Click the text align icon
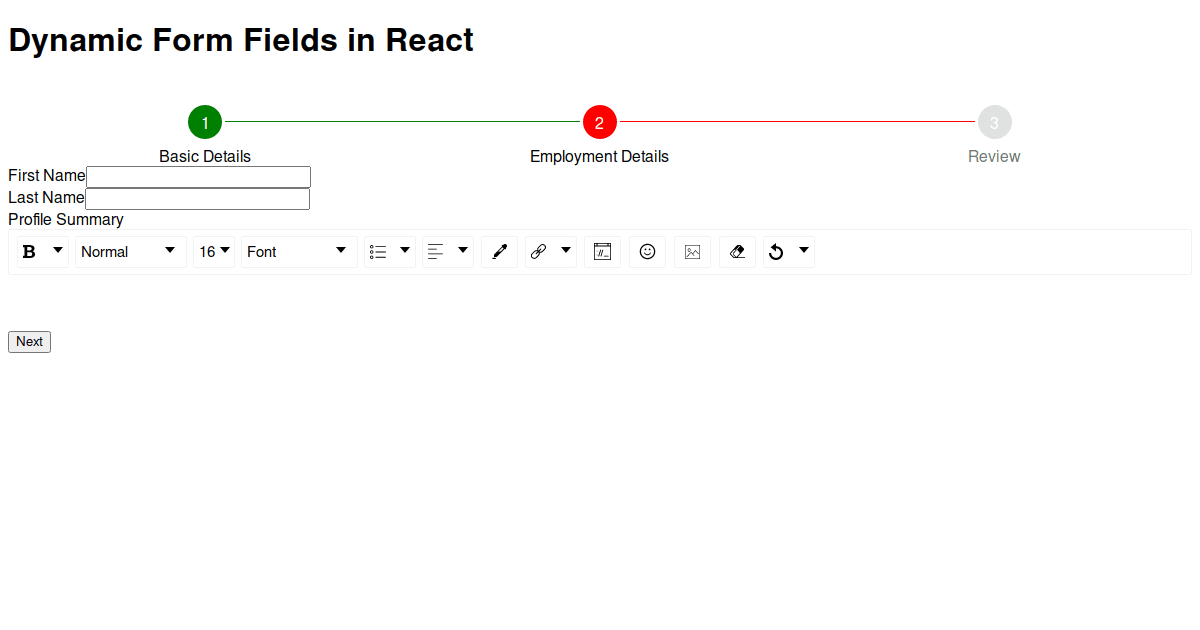1200x630 pixels. (x=436, y=252)
